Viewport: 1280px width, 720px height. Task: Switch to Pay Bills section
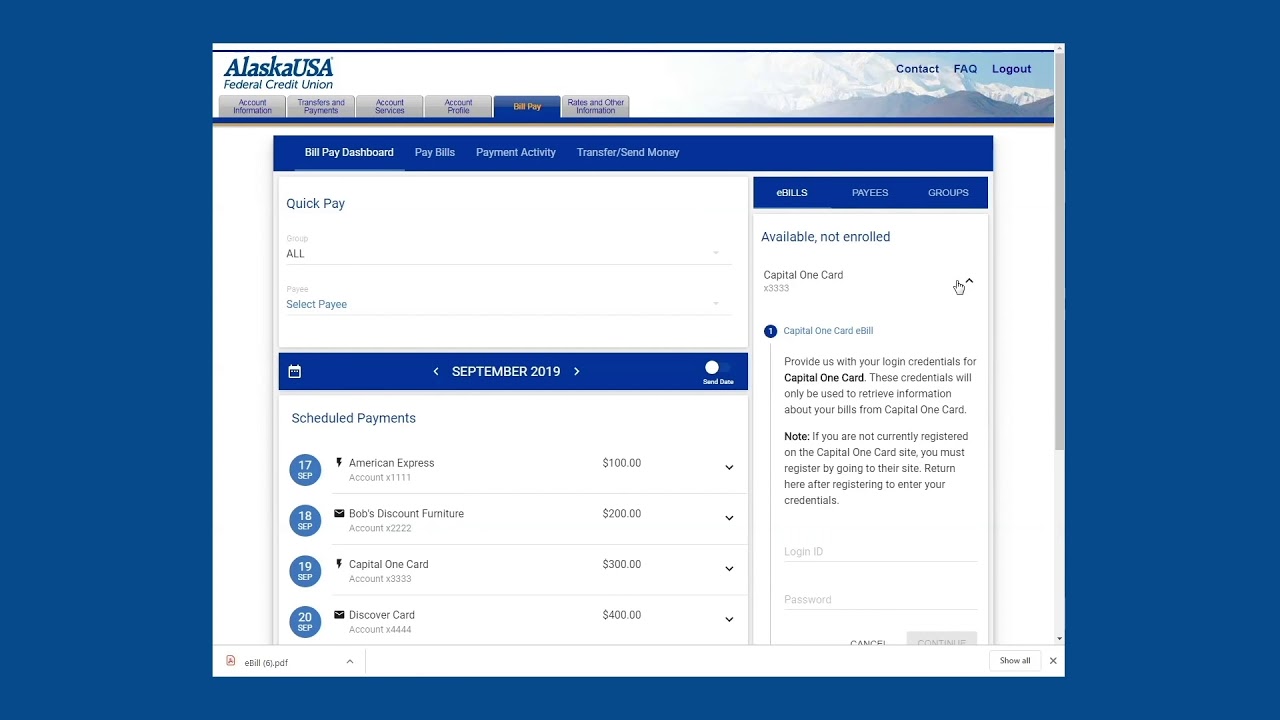[435, 152]
